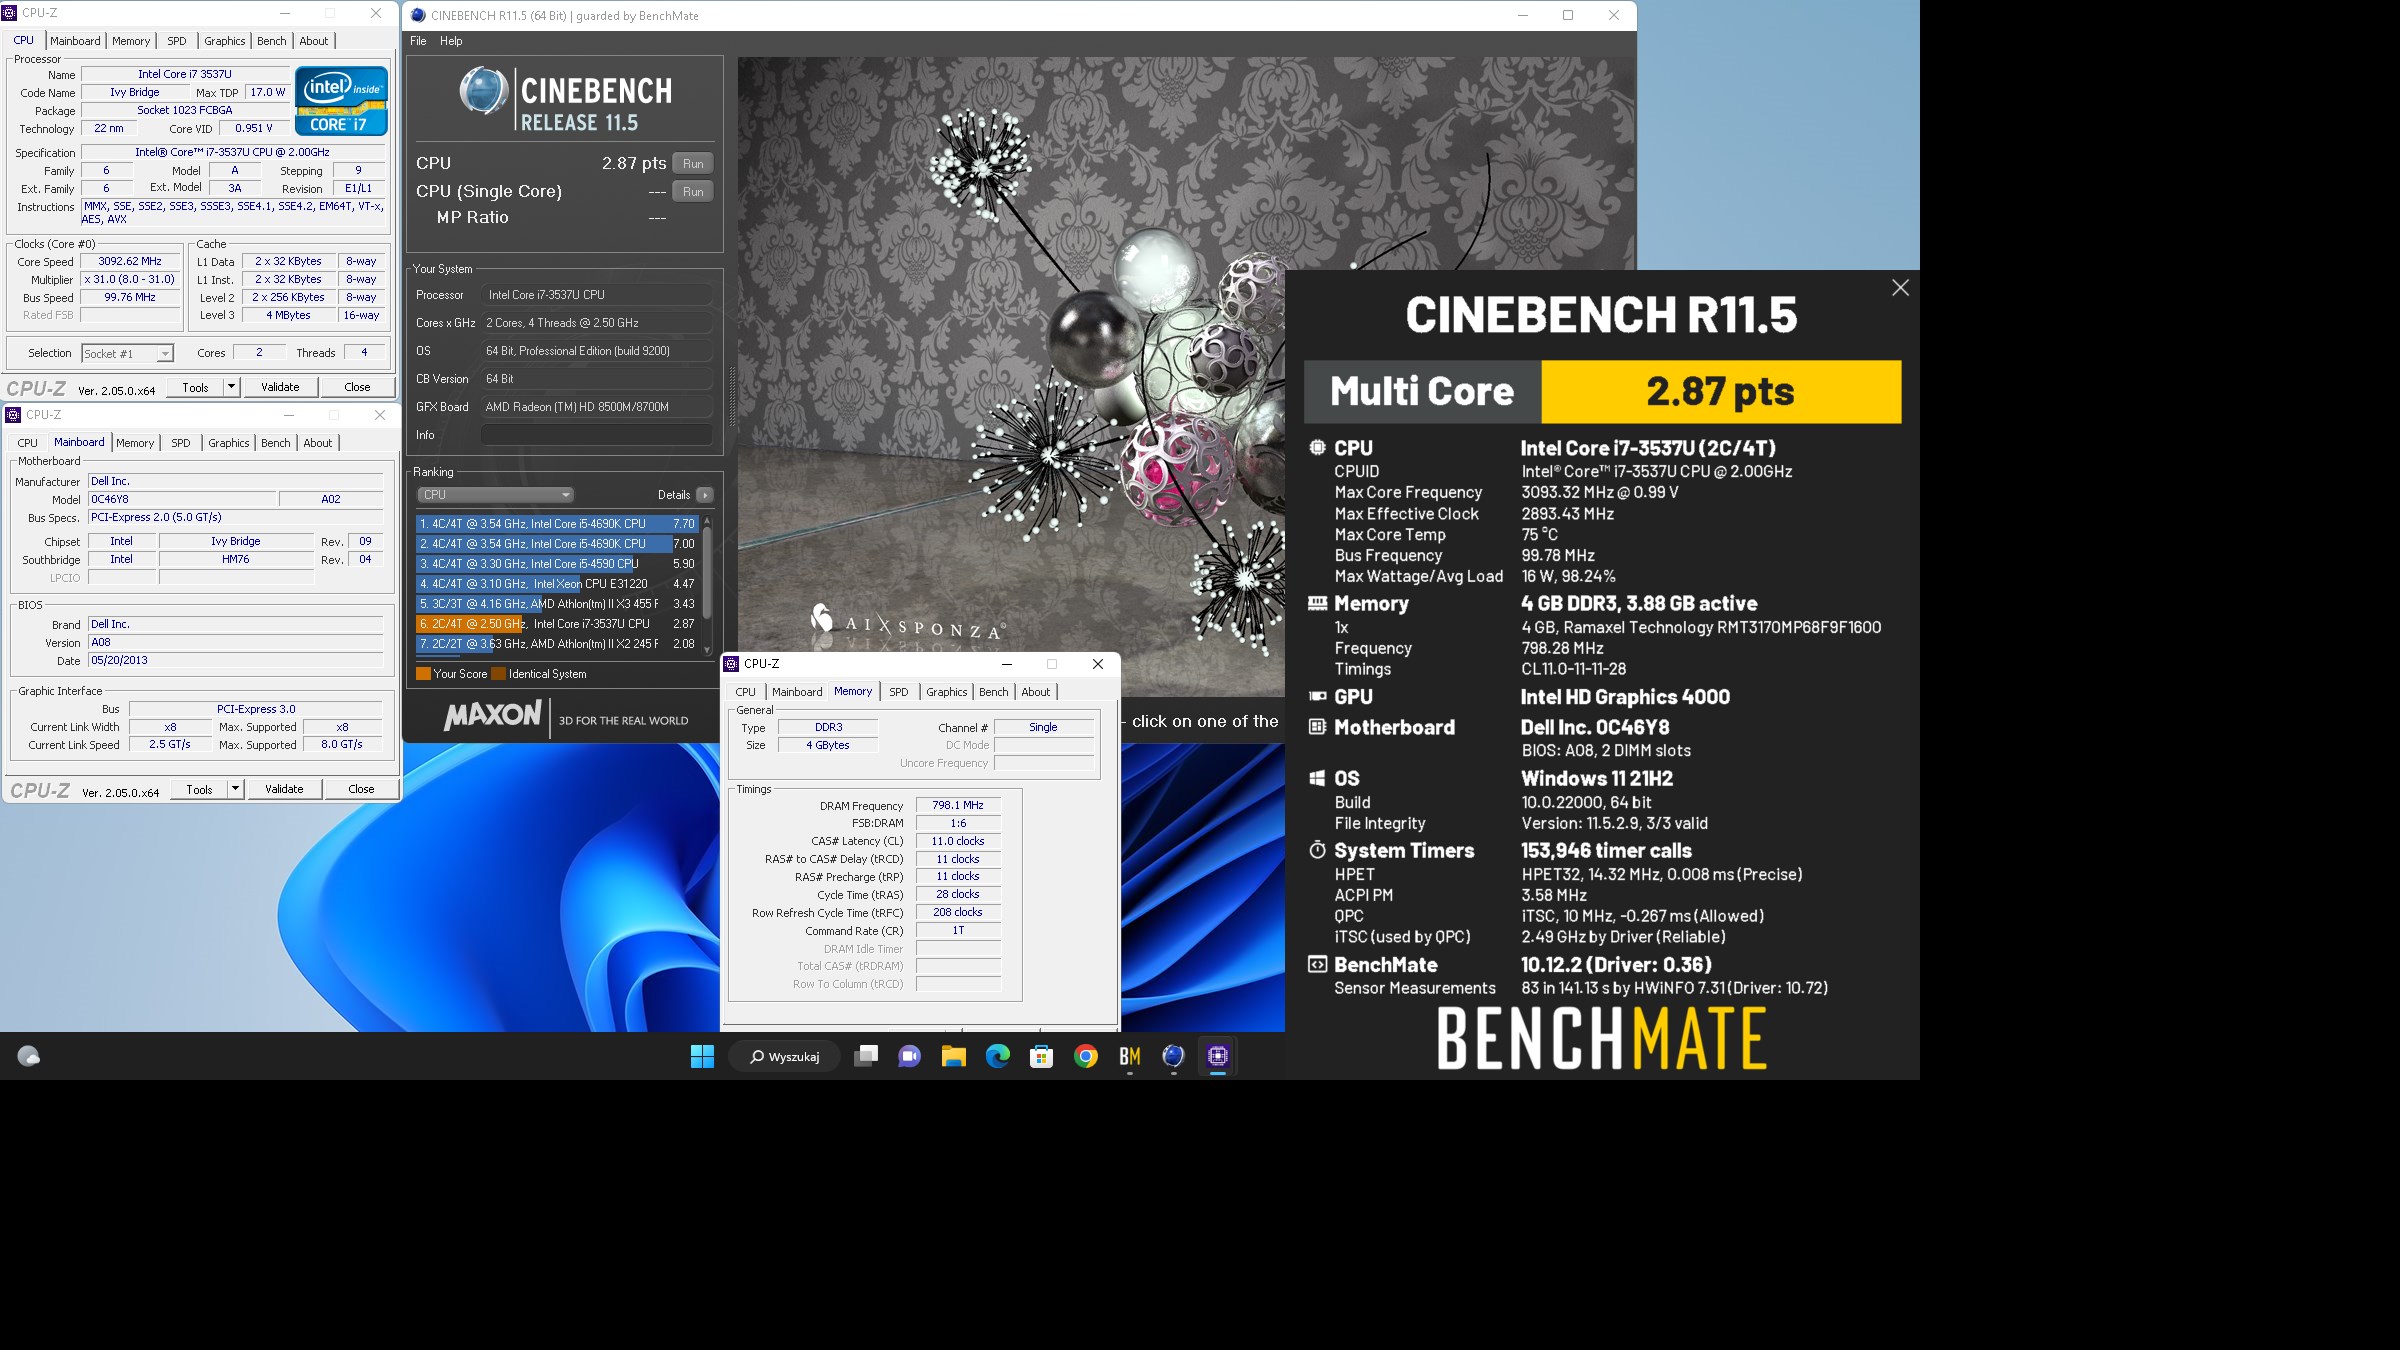Click the Your Score orange legend swatch
The width and height of the screenshot is (2400, 1350).
click(x=423, y=674)
